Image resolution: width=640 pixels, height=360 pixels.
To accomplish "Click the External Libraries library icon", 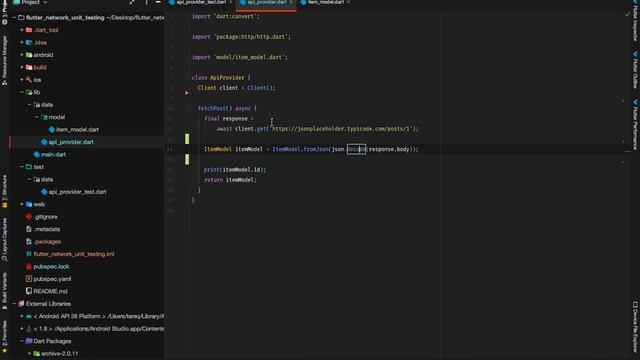I will coord(21,304).
